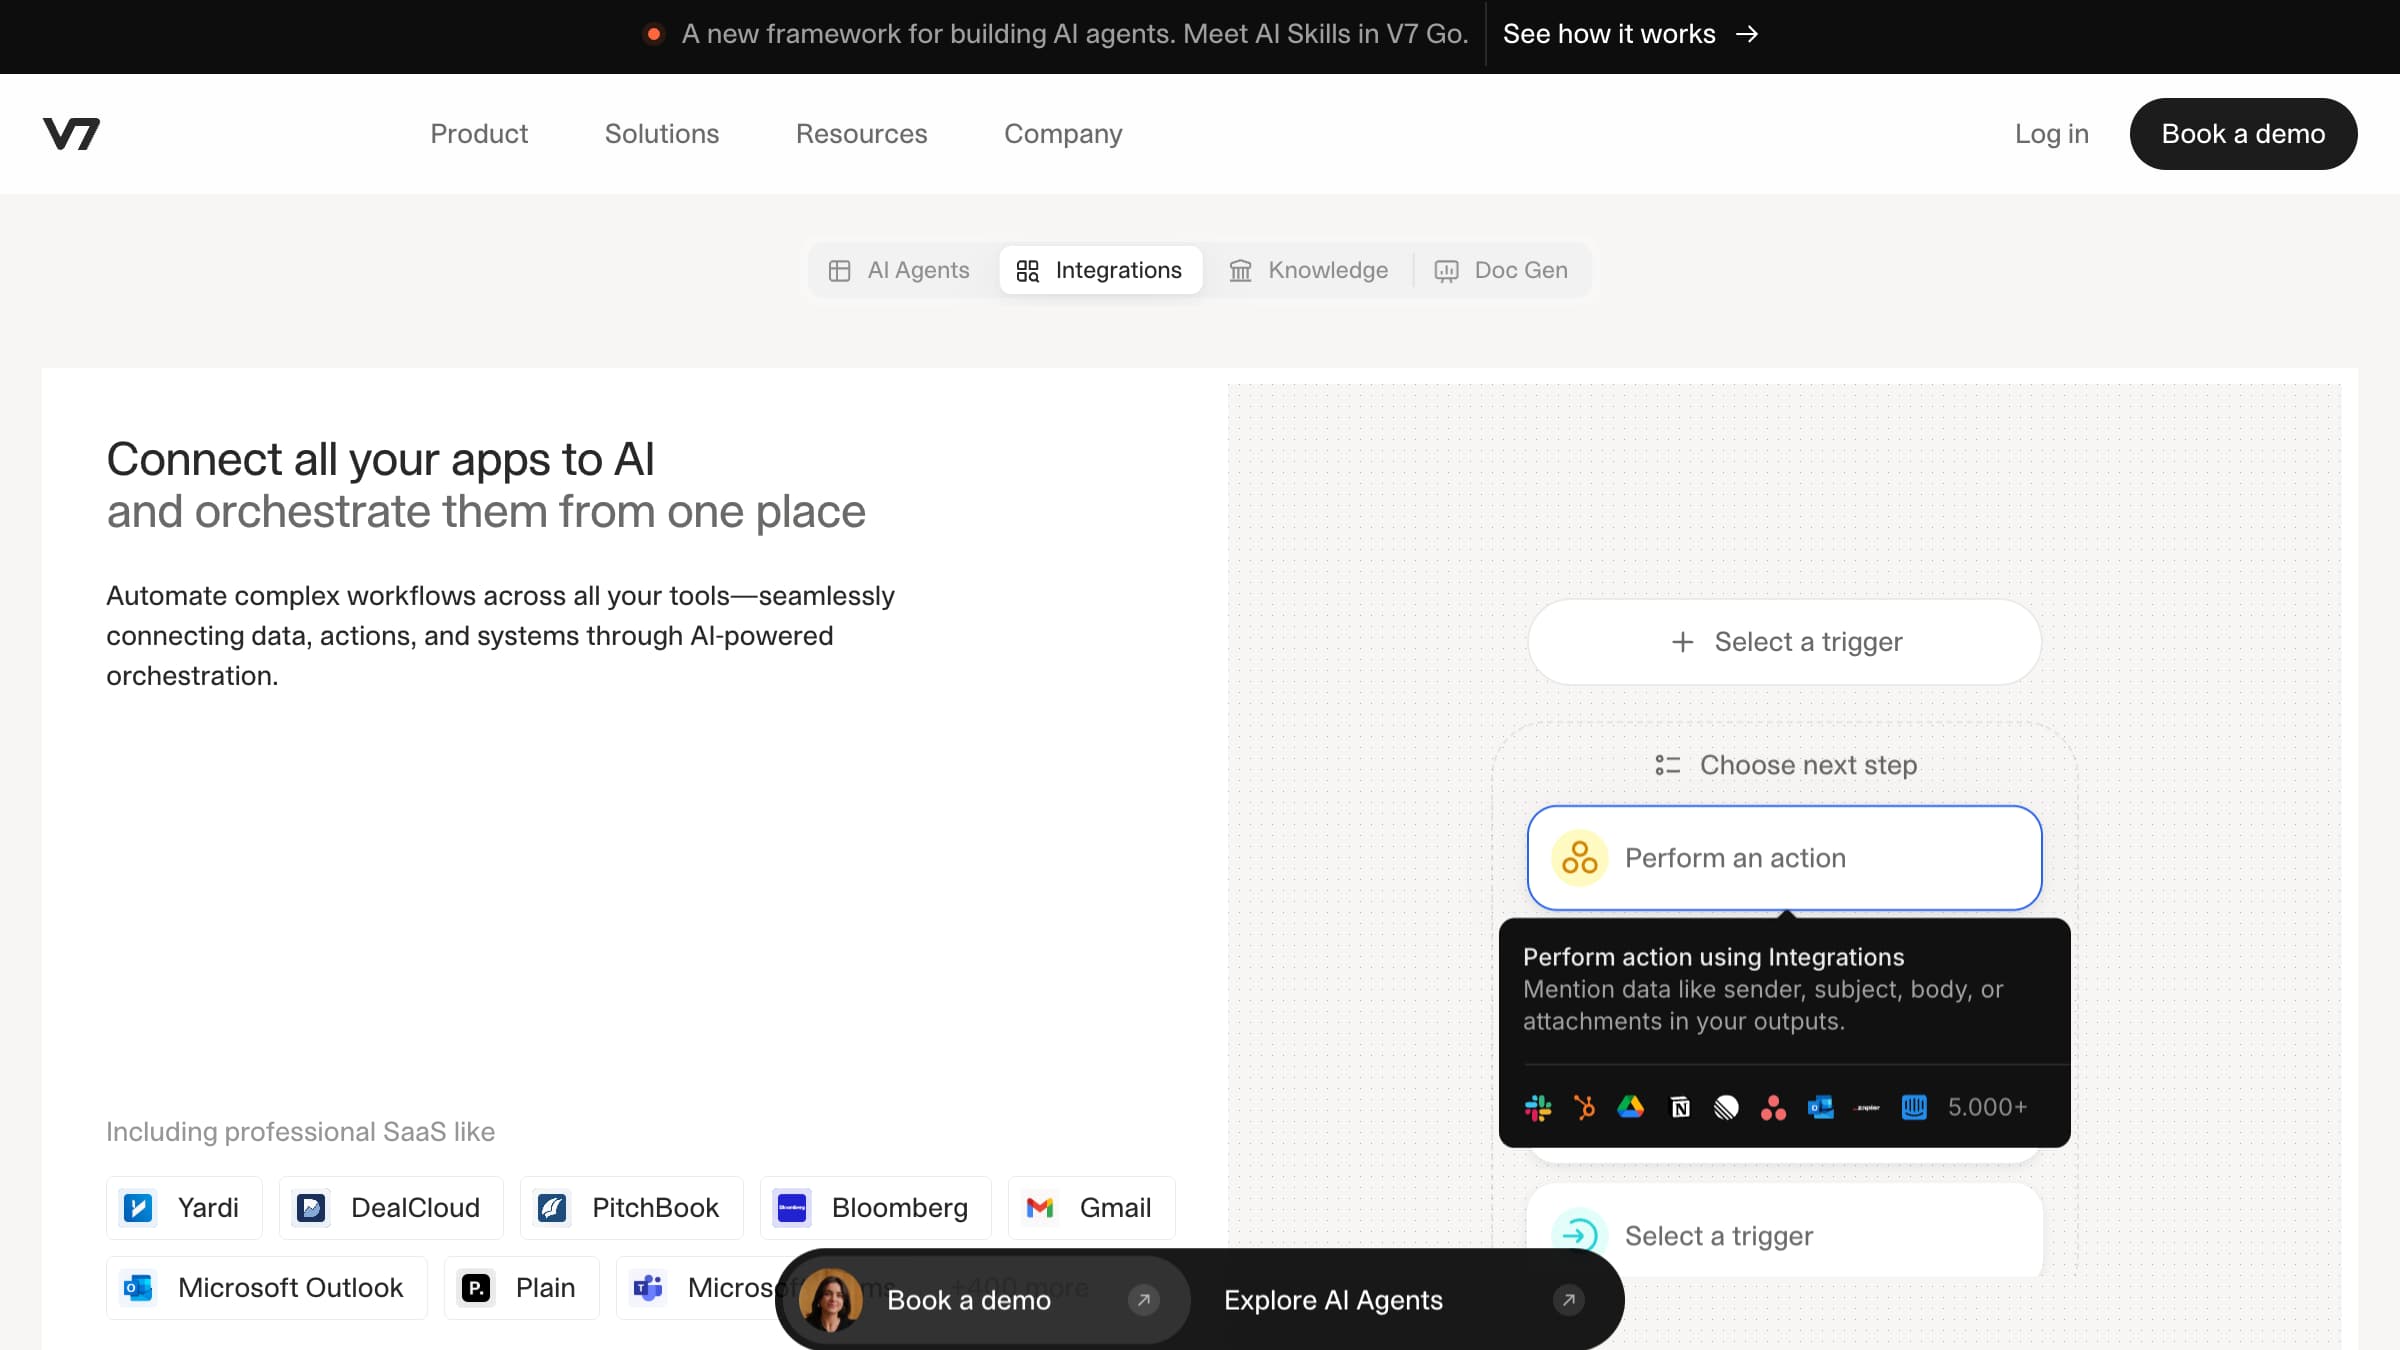Click the Slack icon in the integrations tooltip
Image resolution: width=2400 pixels, height=1350 pixels.
tap(1538, 1107)
